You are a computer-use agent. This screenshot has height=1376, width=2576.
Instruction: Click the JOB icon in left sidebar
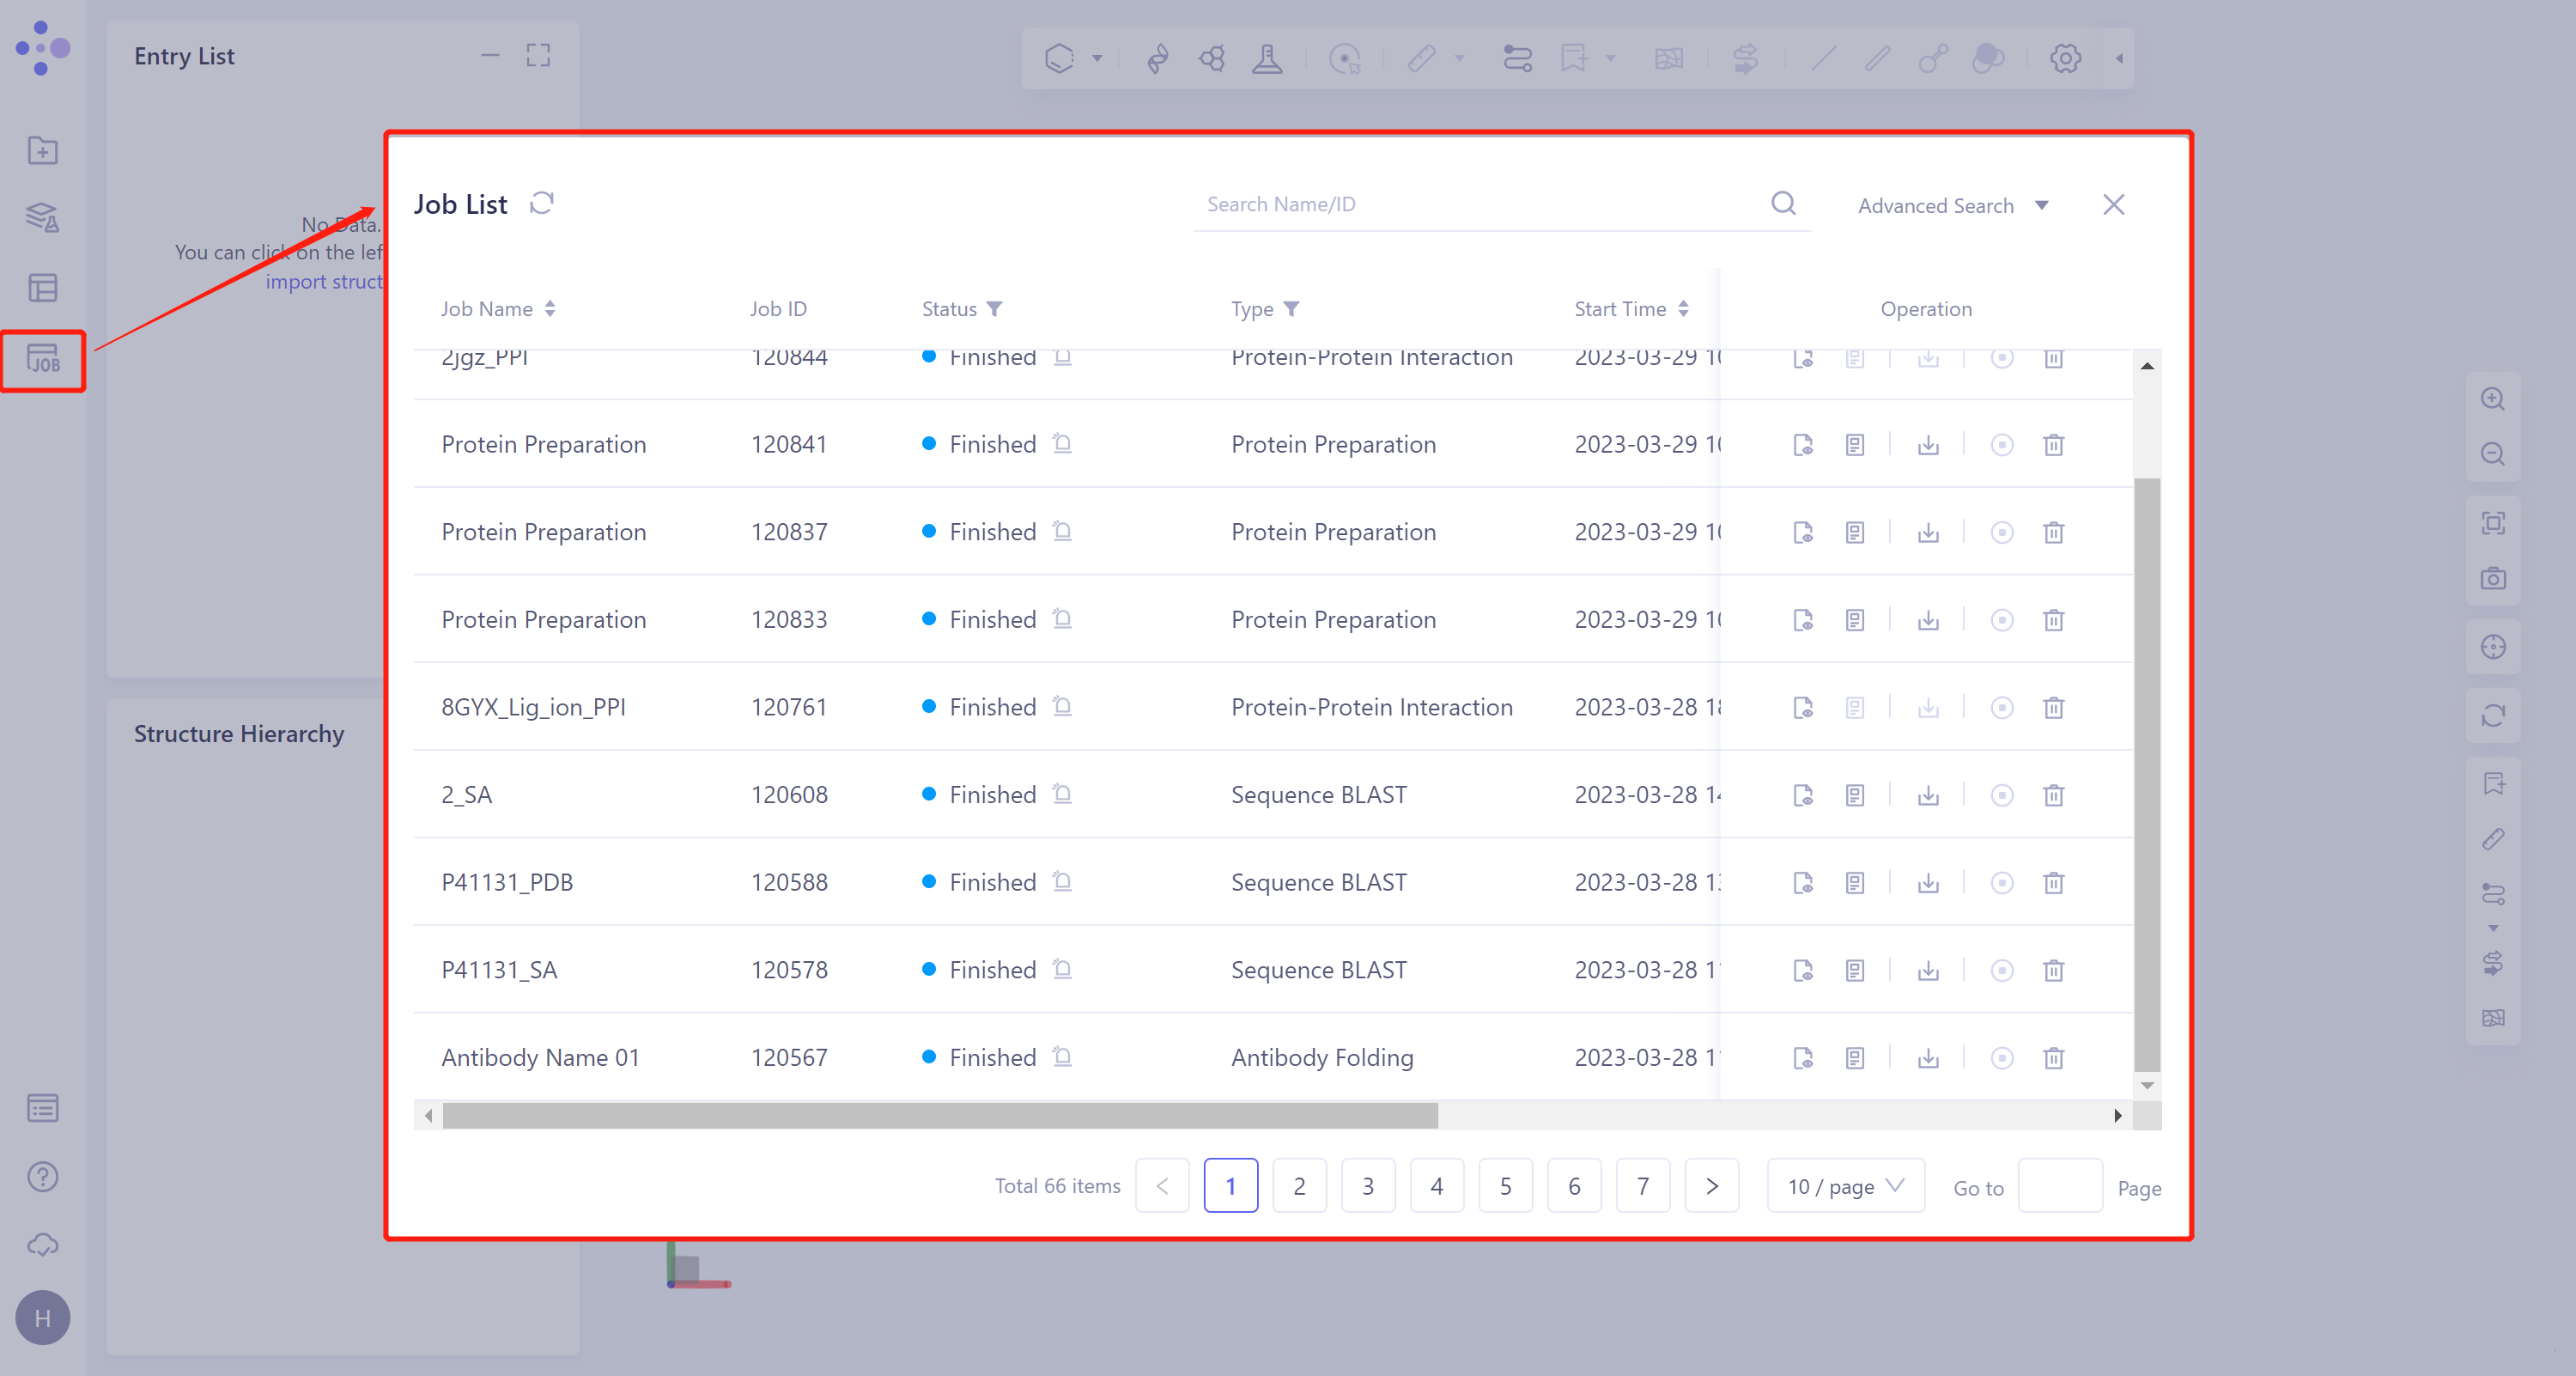[x=43, y=360]
